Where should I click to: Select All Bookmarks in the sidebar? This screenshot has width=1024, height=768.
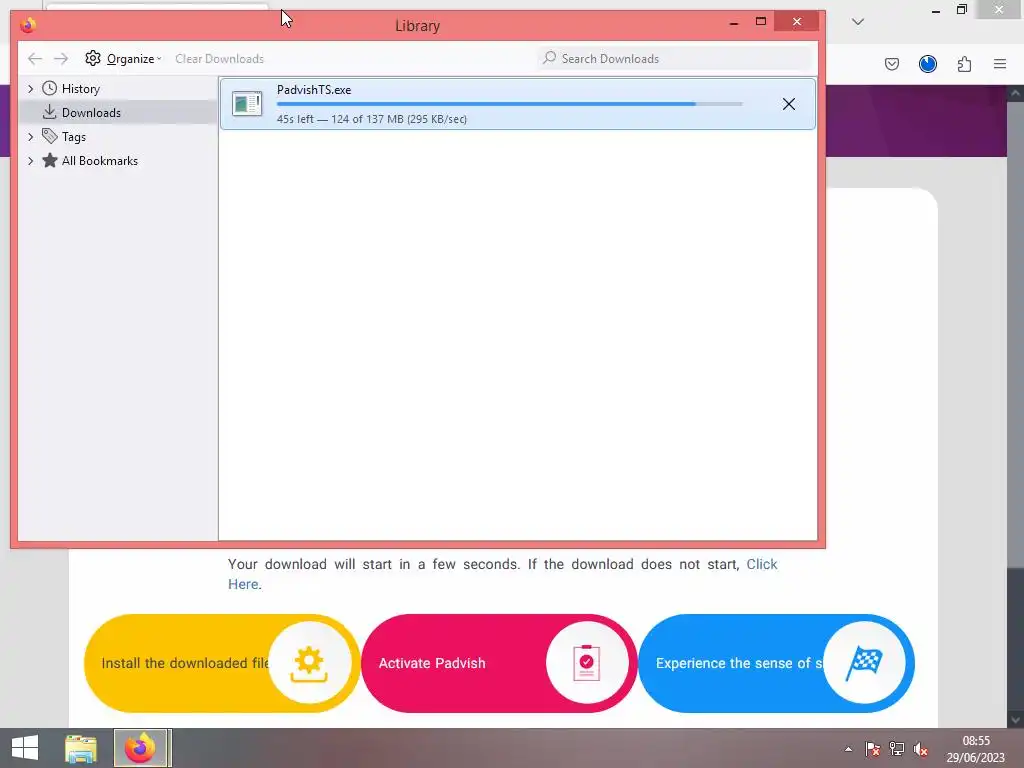coord(99,161)
